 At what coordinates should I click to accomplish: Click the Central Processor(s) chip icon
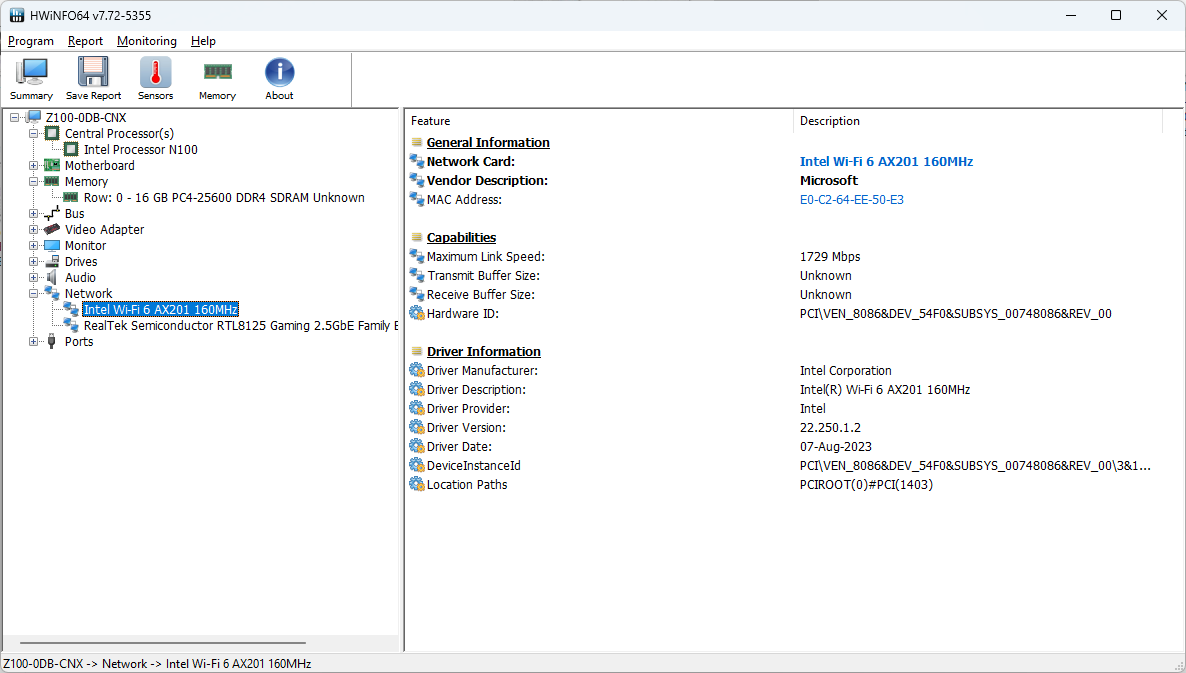pyautogui.click(x=51, y=134)
